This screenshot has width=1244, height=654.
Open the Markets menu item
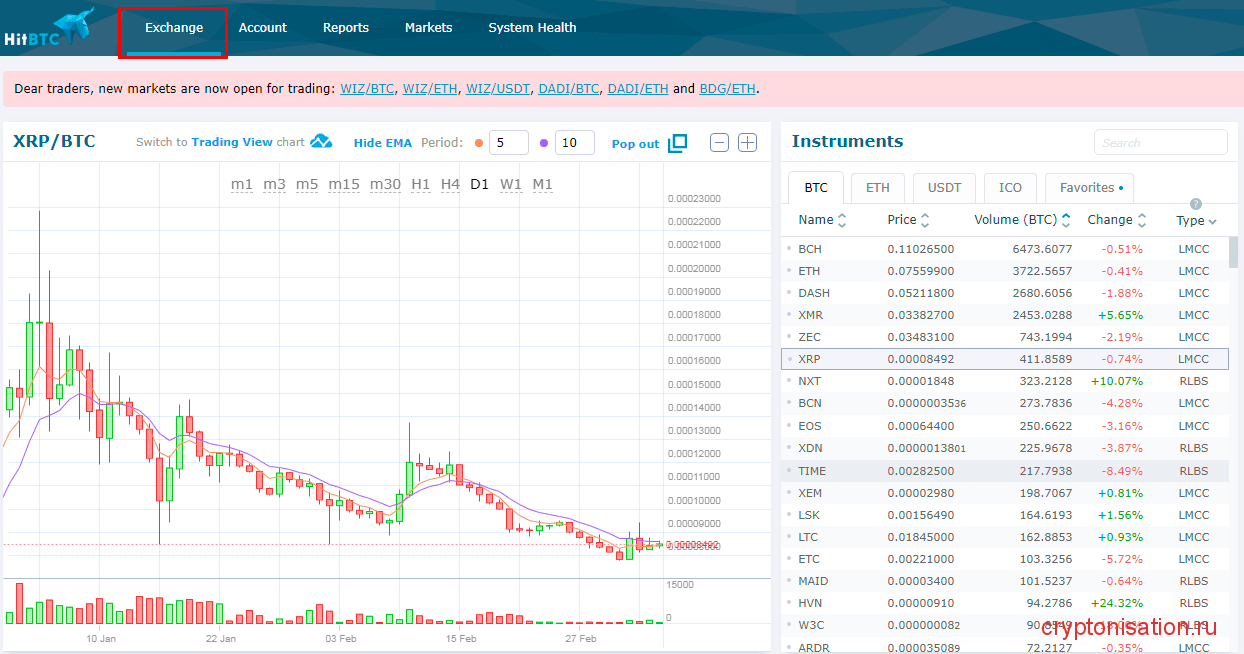pos(428,28)
